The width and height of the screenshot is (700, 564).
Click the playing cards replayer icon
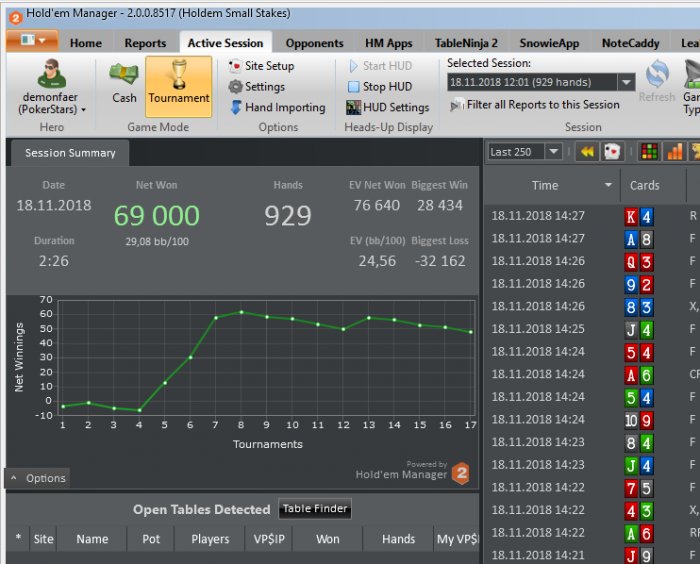pyautogui.click(x=612, y=152)
